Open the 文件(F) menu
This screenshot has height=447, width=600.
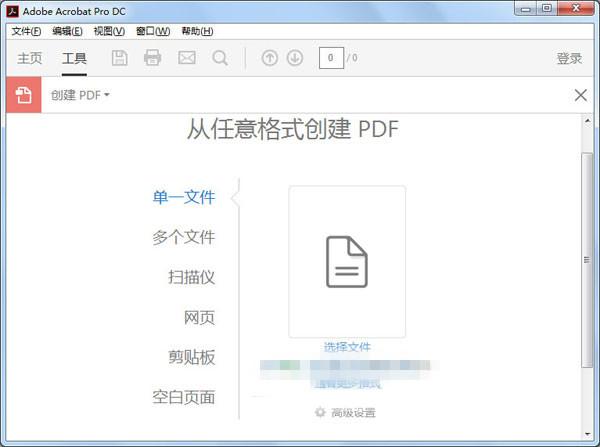coord(26,31)
